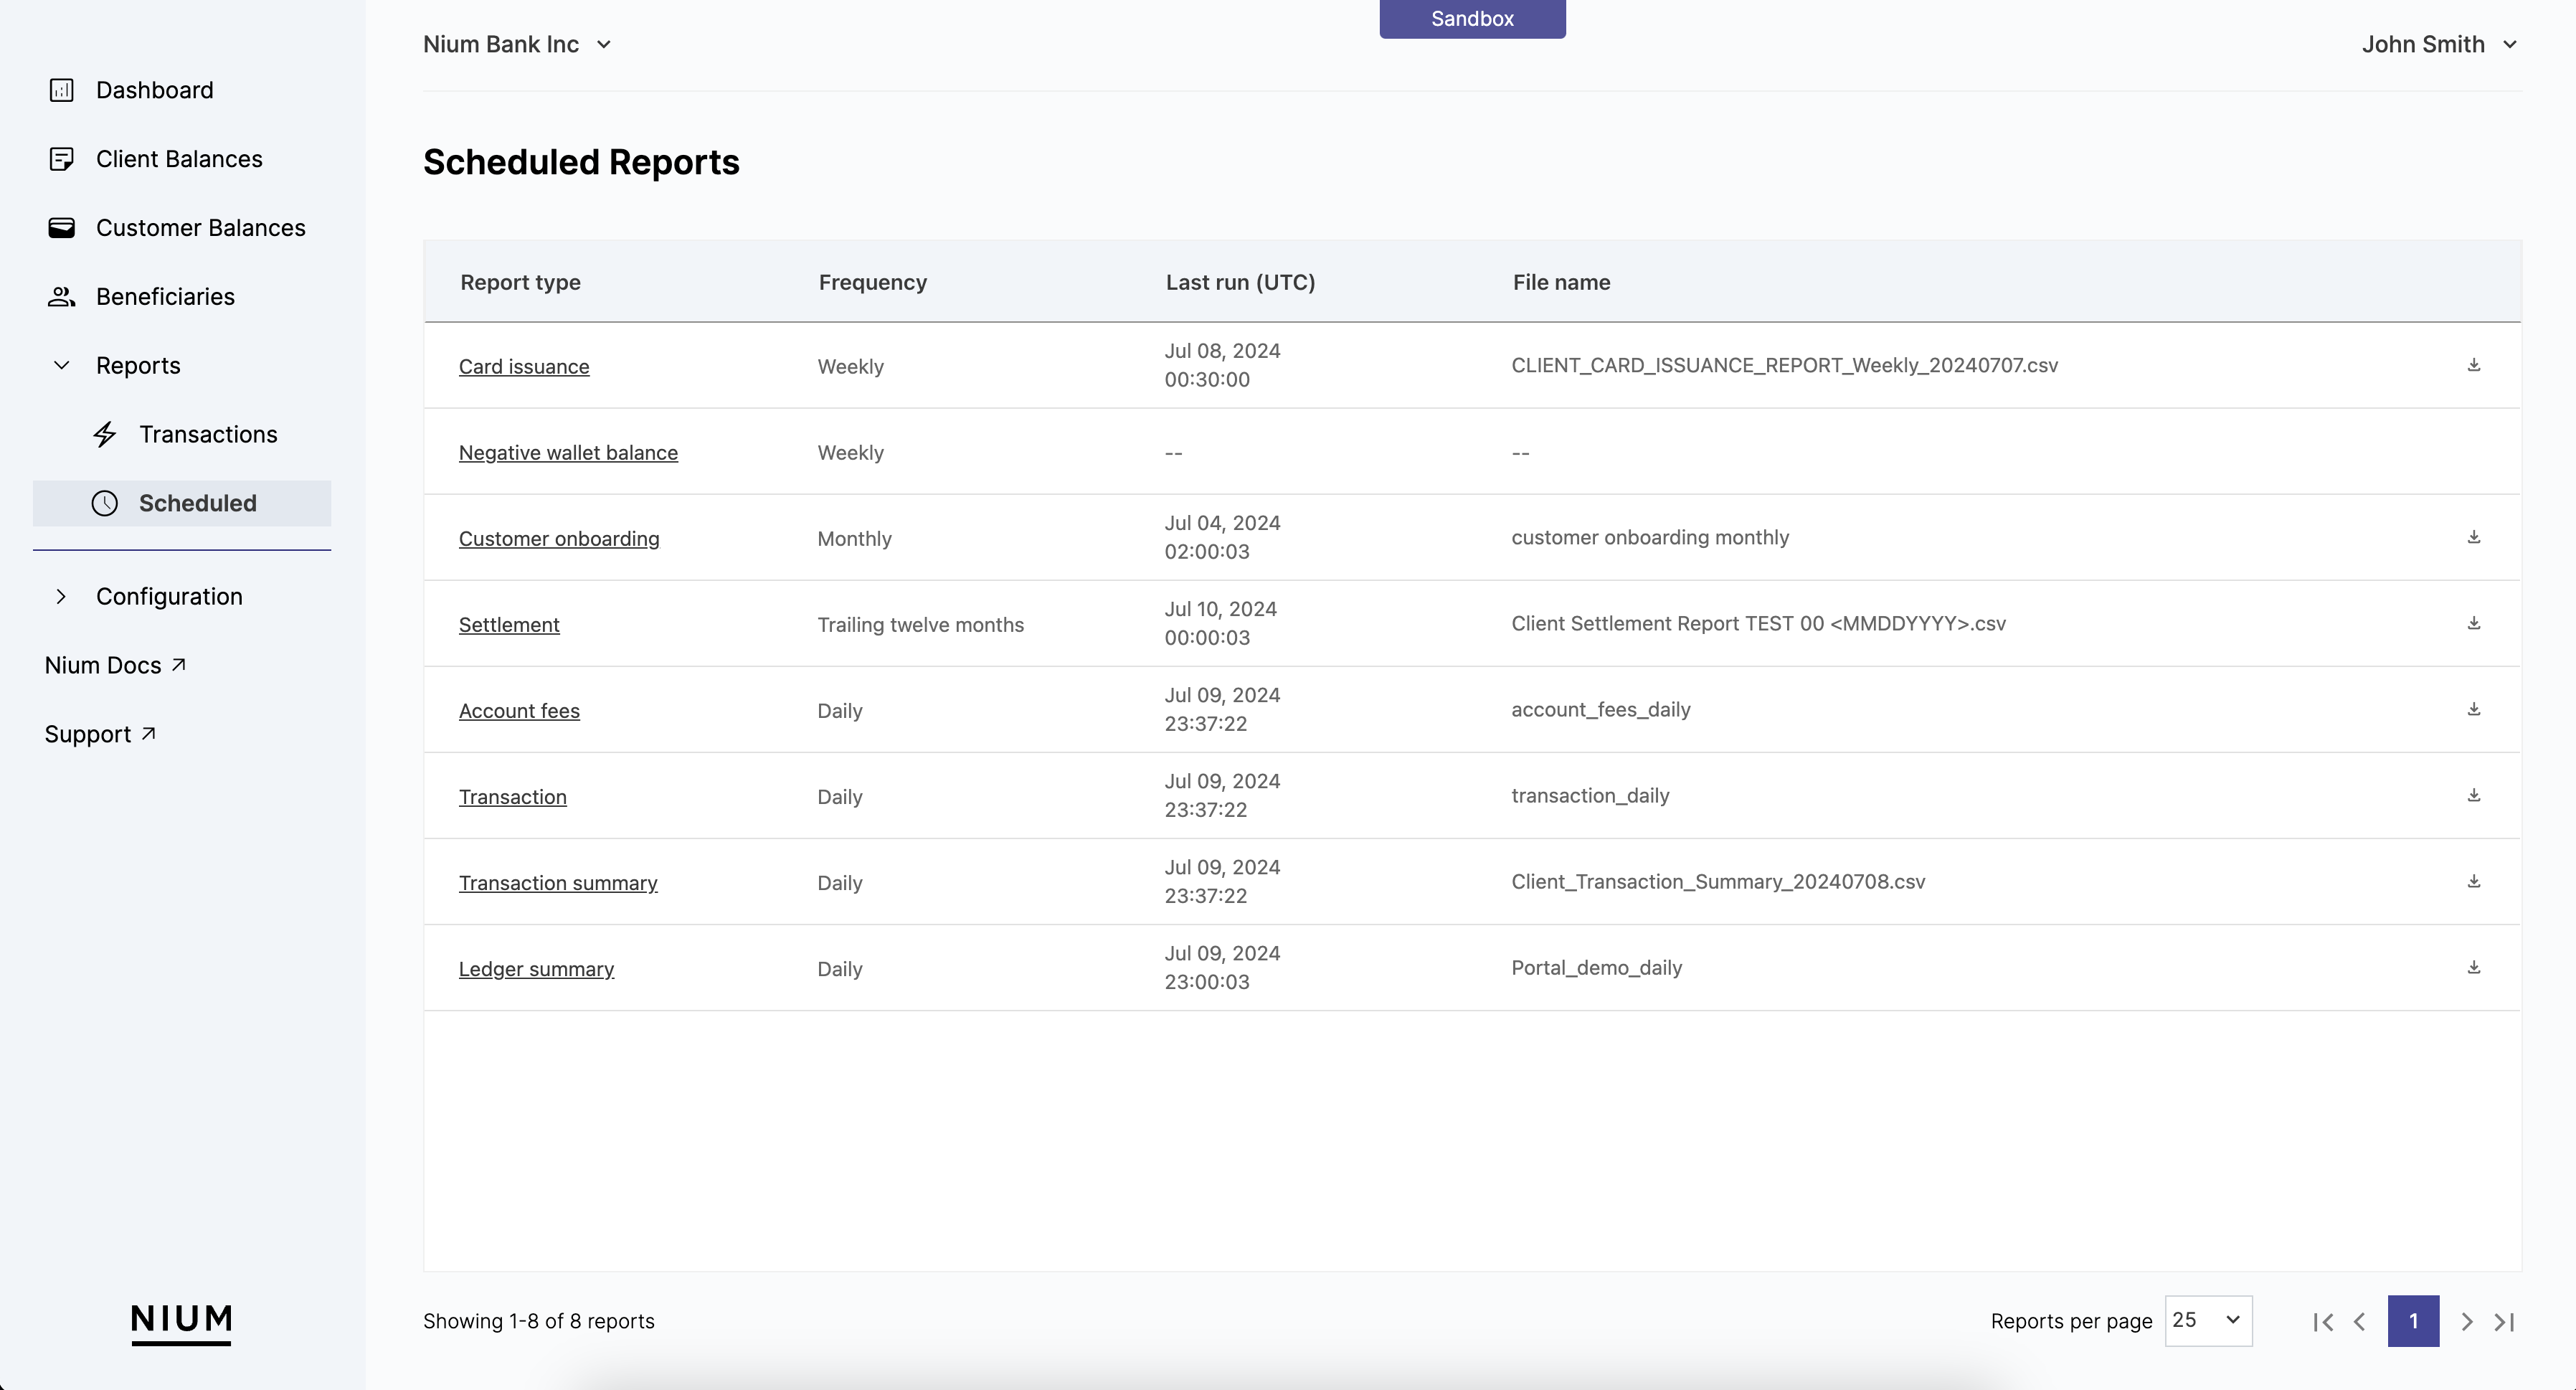Click file name Client_Transaction_Summary_20240708.csv
Image resolution: width=2576 pixels, height=1390 pixels.
[1718, 881]
